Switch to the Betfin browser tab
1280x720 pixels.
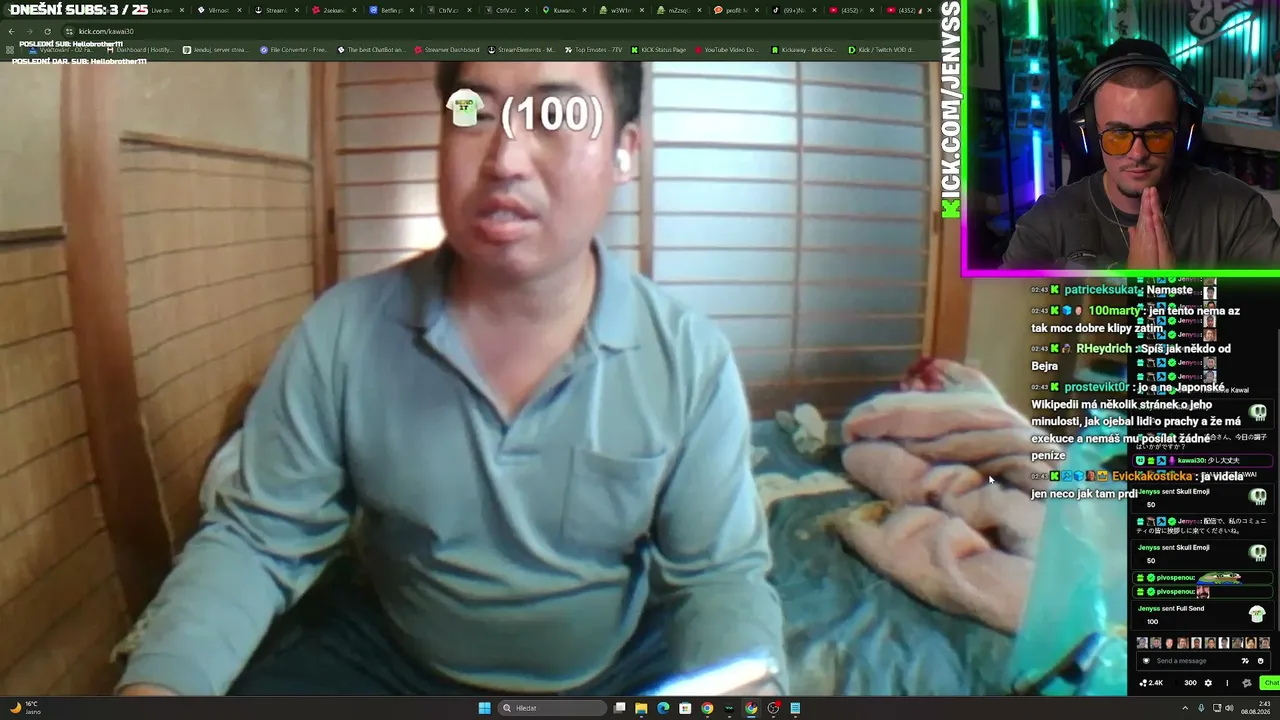click(391, 10)
